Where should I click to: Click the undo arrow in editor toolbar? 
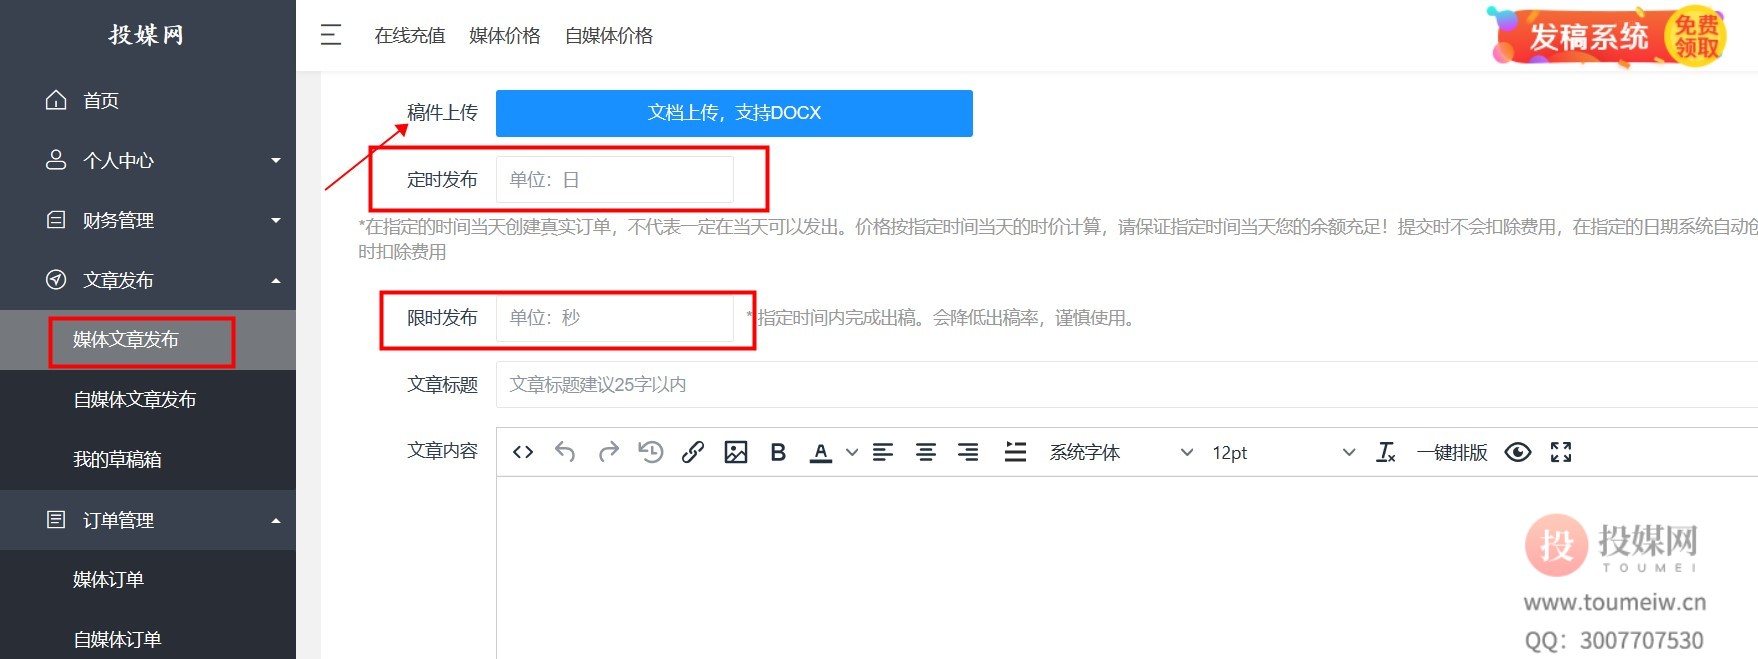pyautogui.click(x=565, y=453)
